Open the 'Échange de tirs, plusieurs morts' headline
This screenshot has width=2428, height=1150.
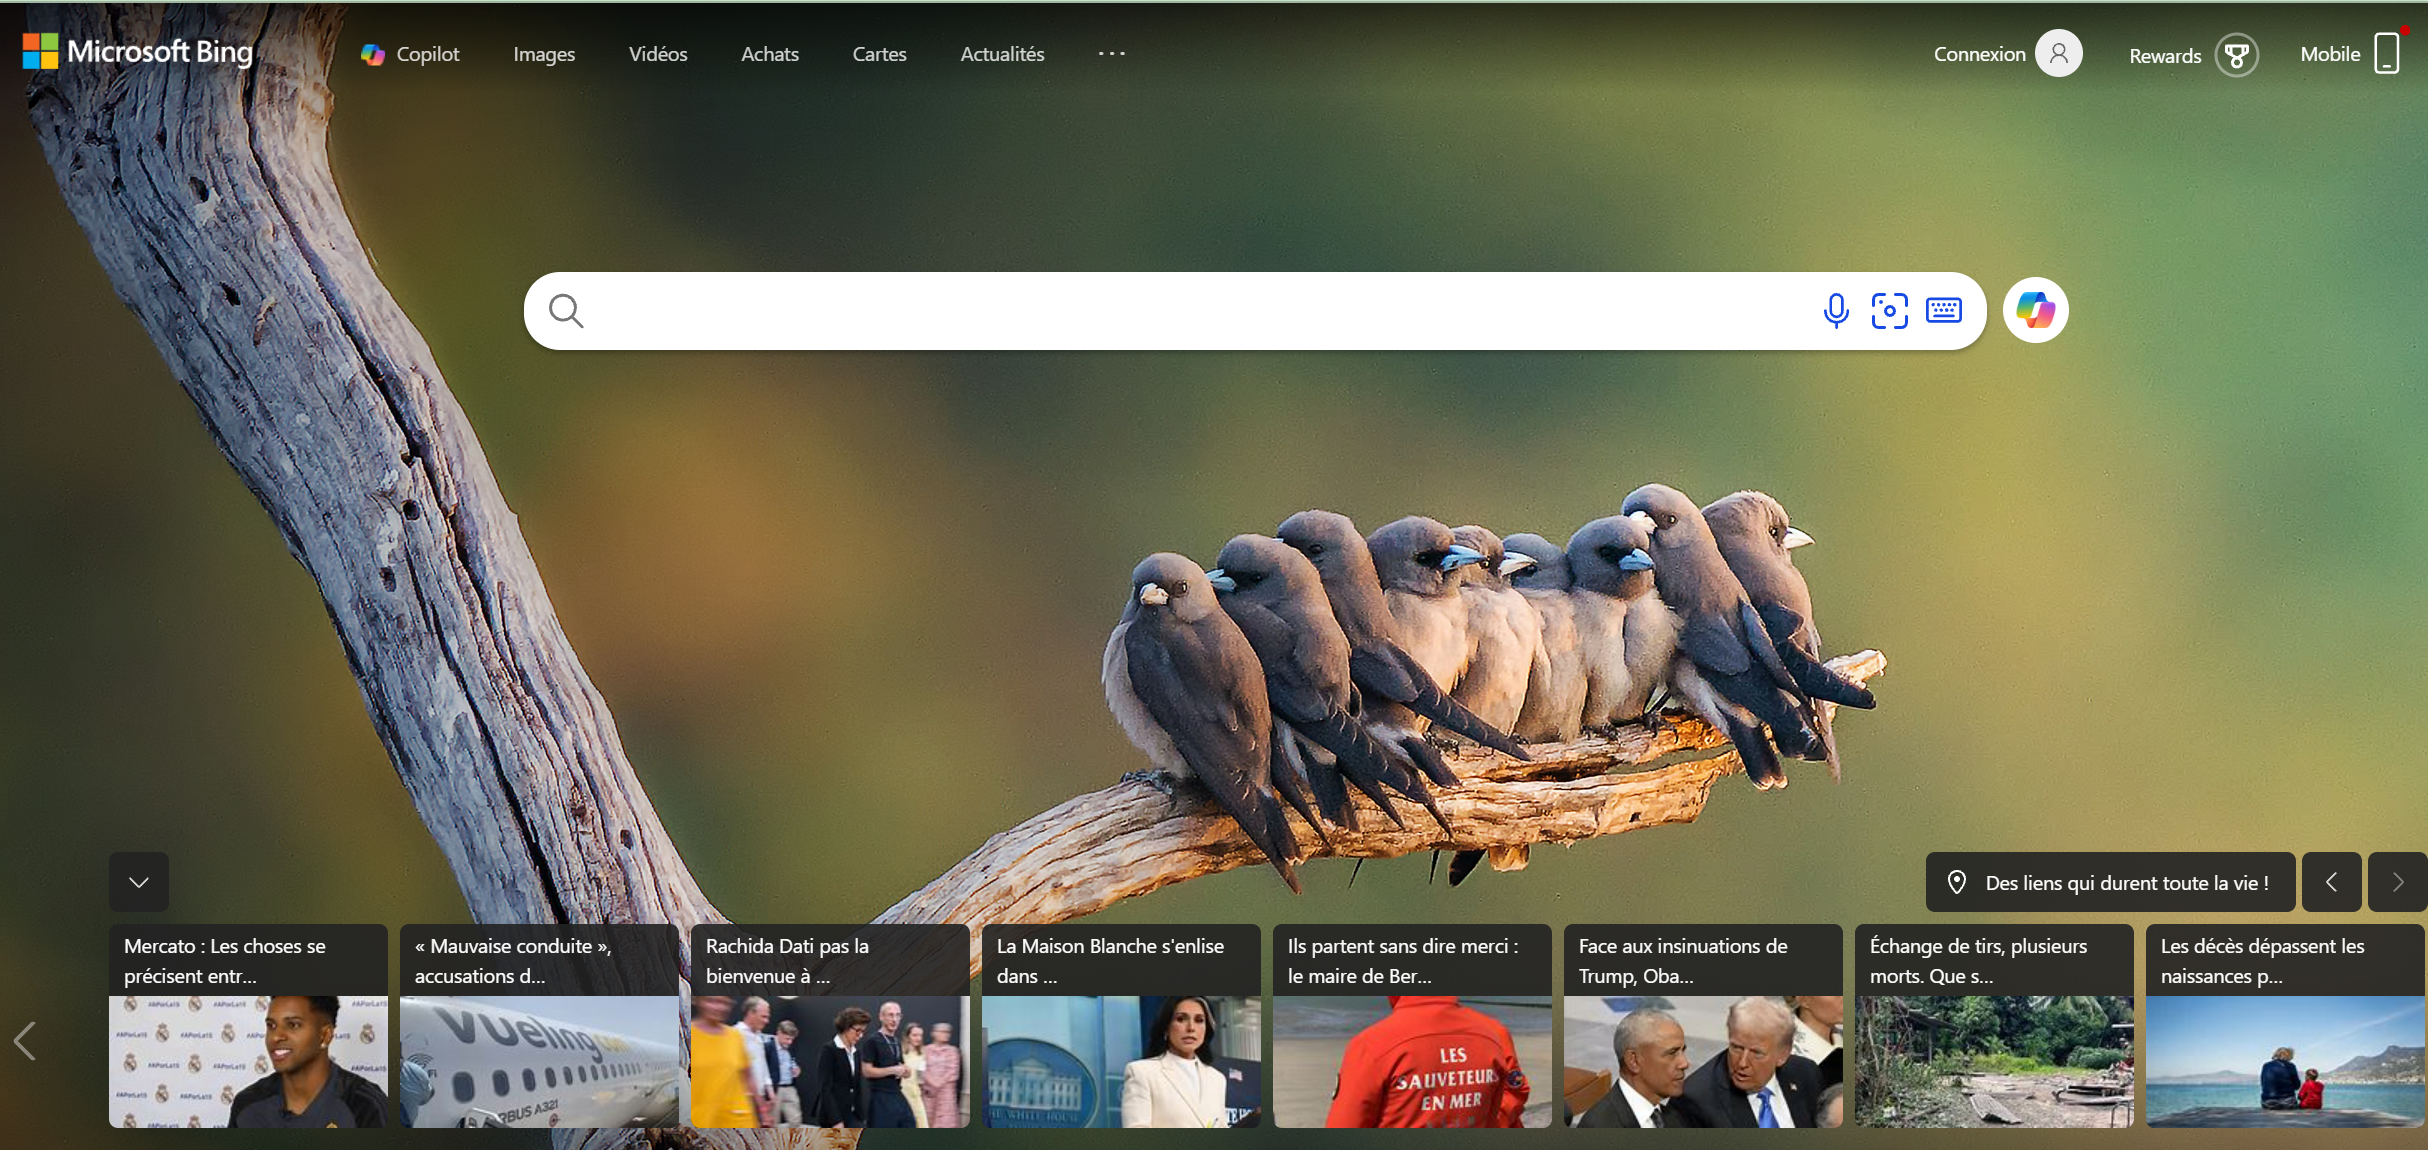pyautogui.click(x=1978, y=960)
